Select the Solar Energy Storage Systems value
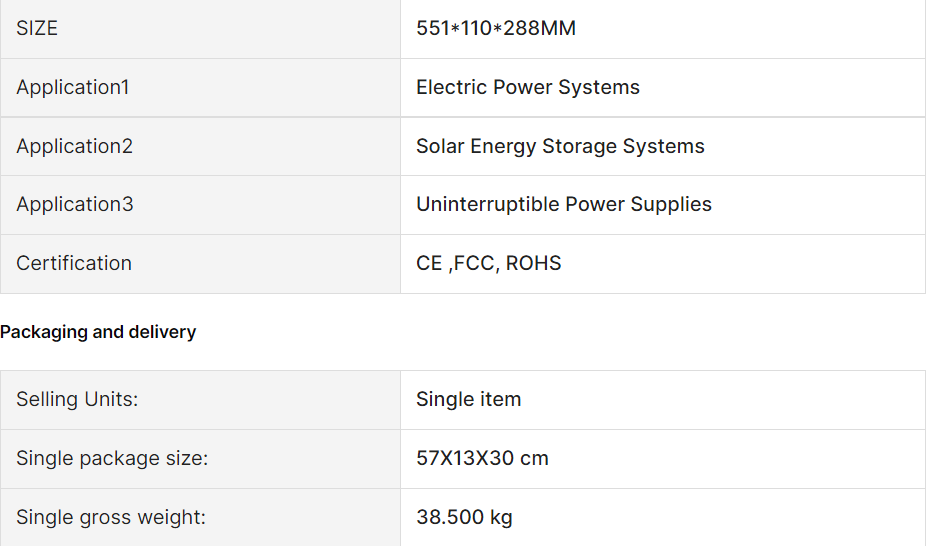926x546 pixels. point(560,146)
